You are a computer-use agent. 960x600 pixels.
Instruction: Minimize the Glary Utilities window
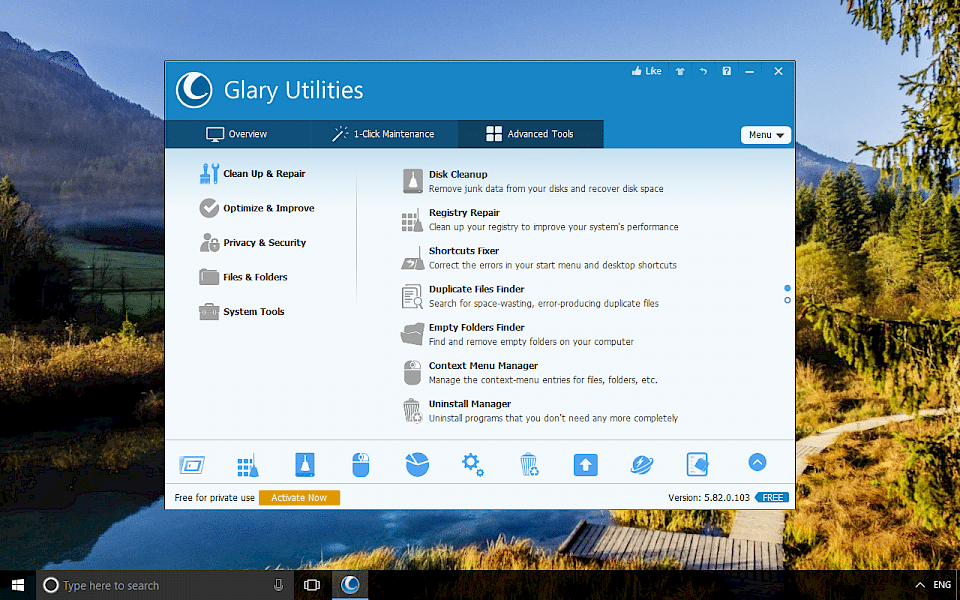point(749,72)
